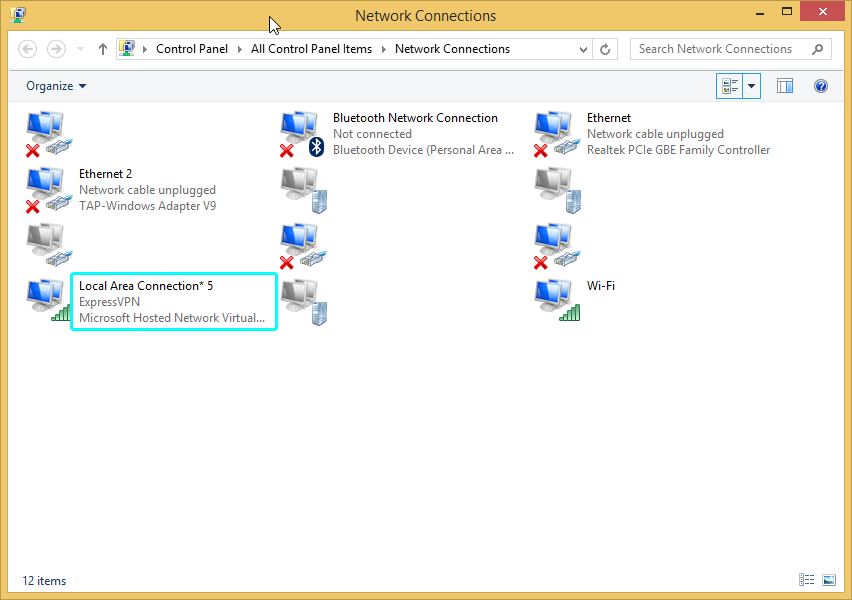The image size is (852, 600).
Task: Click the Ethernet 2 label
Action: [105, 174]
